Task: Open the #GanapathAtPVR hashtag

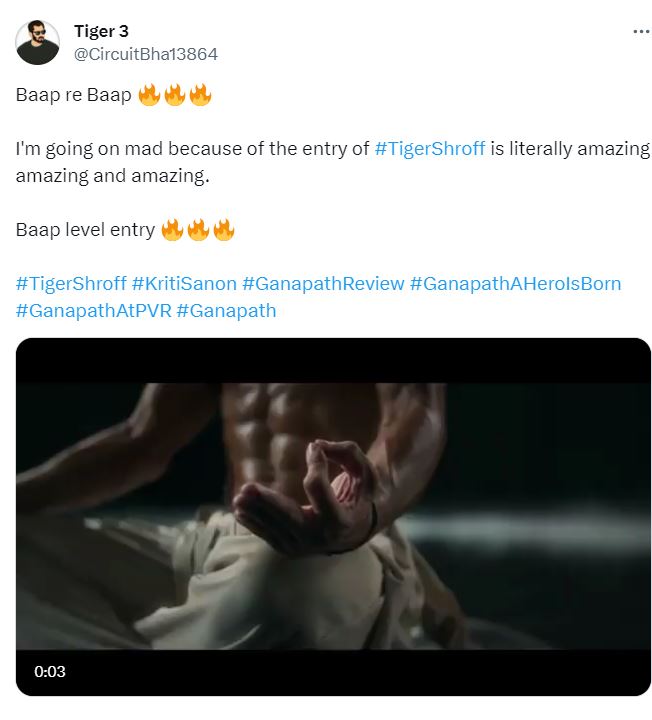Action: click(93, 310)
